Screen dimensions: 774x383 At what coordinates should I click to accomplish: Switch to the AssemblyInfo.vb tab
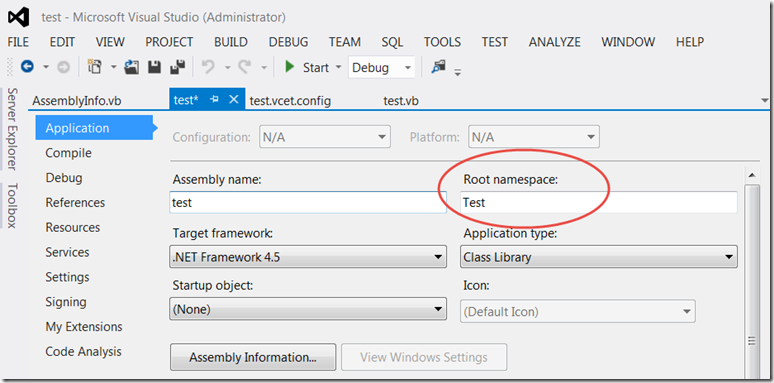click(x=77, y=101)
